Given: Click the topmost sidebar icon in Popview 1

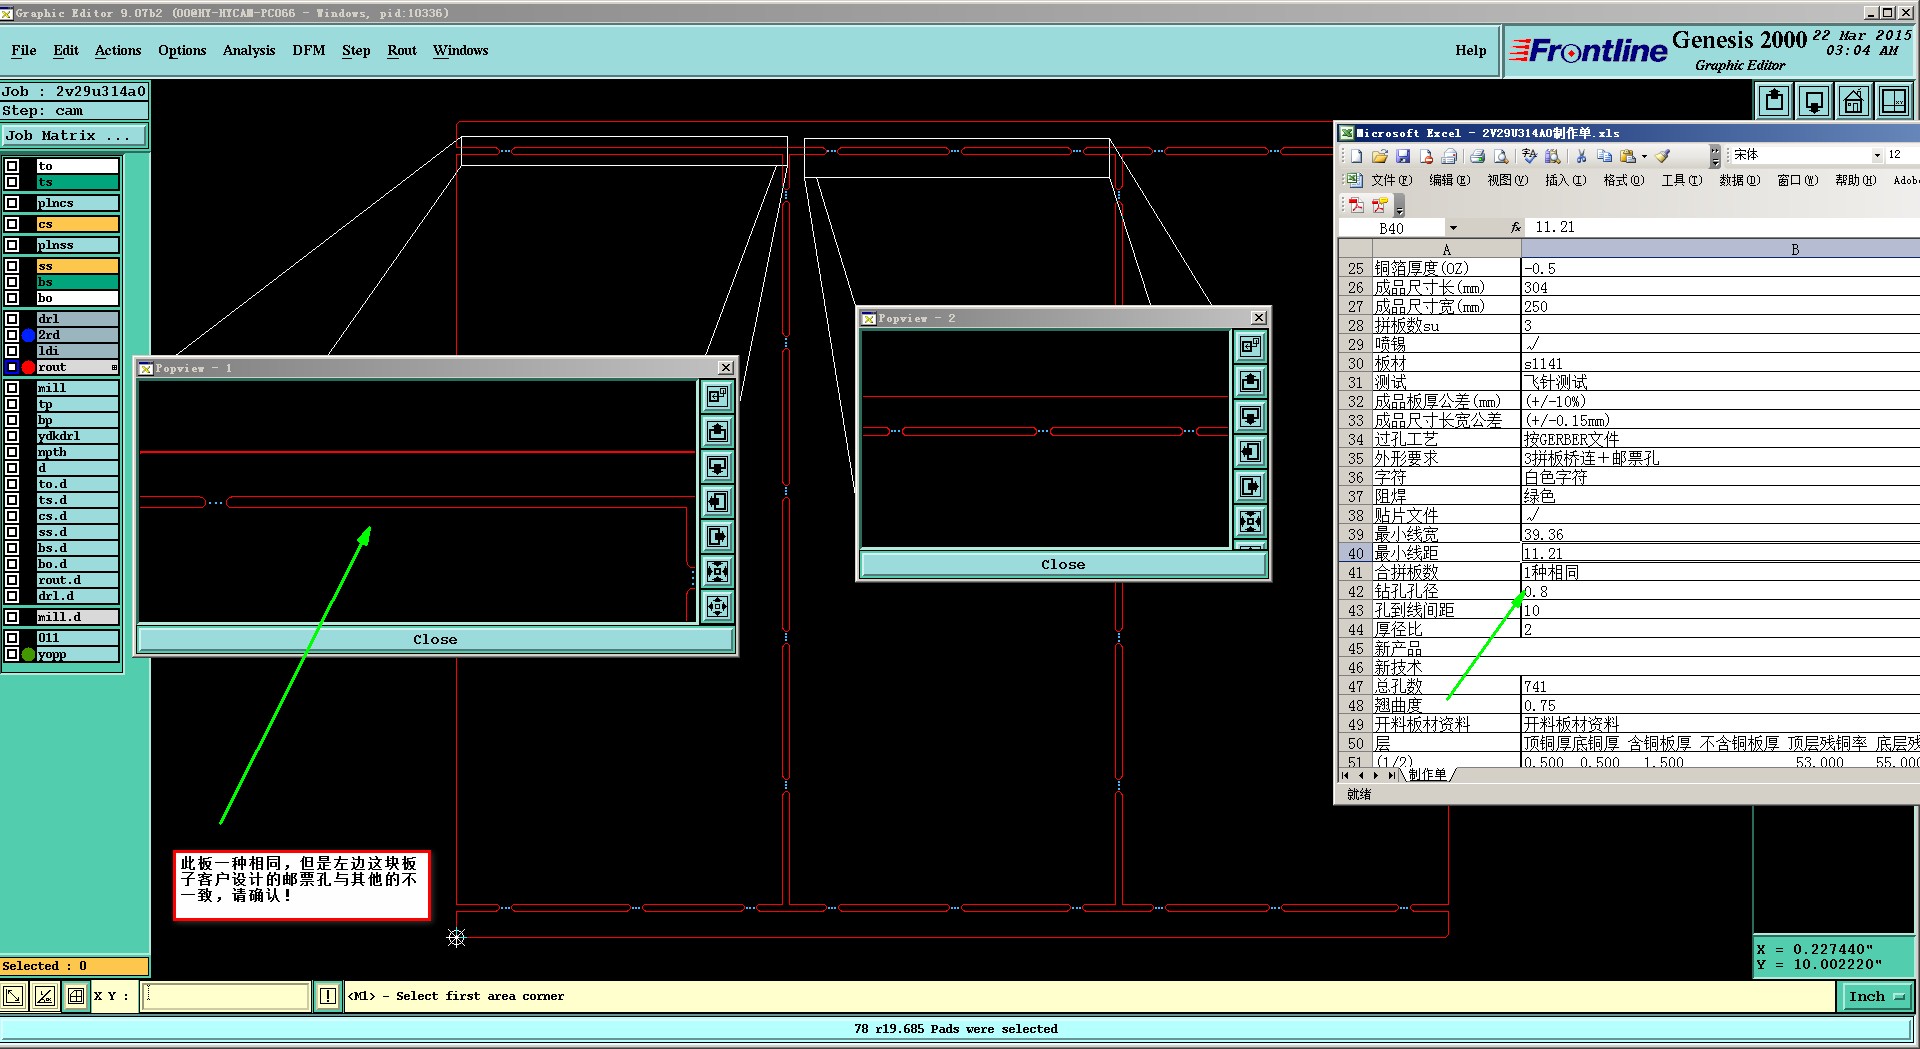Looking at the screenshot, I should [717, 396].
